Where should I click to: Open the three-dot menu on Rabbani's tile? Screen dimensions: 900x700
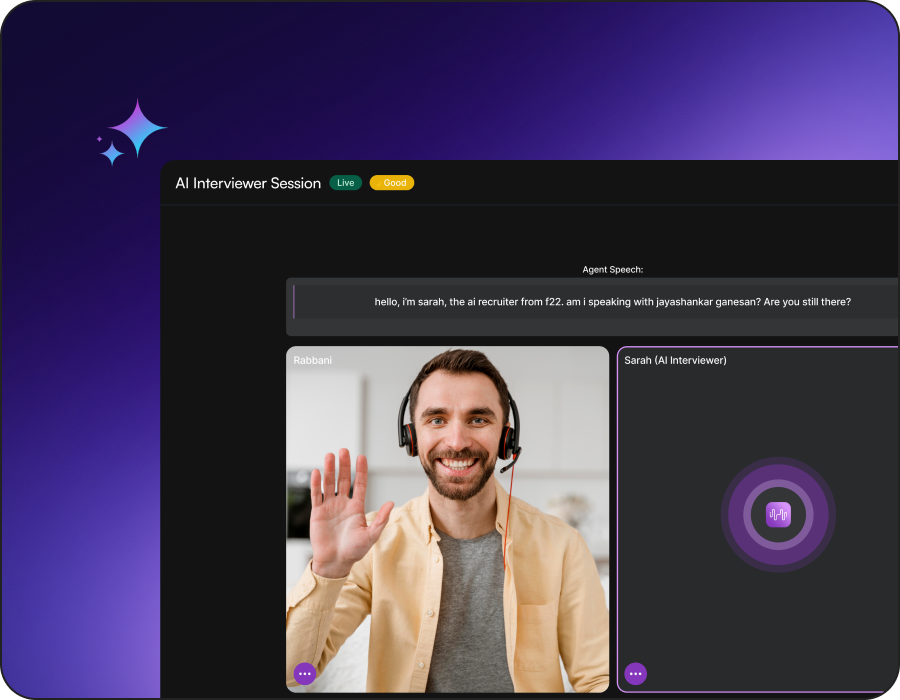[304, 673]
